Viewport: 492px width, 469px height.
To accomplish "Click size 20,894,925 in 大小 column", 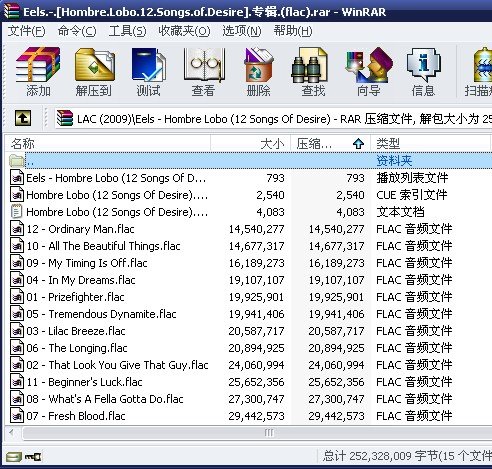I will (256, 348).
